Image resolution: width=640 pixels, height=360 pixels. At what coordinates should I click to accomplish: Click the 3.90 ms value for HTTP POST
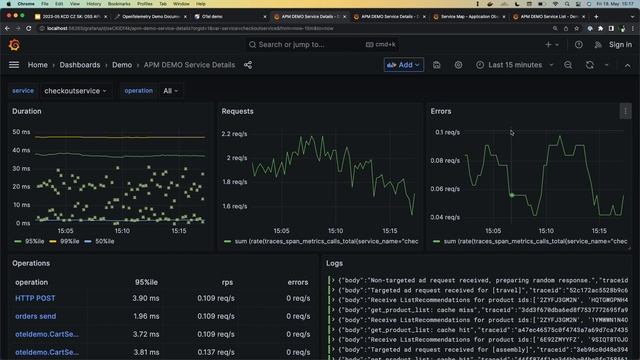click(x=146, y=298)
